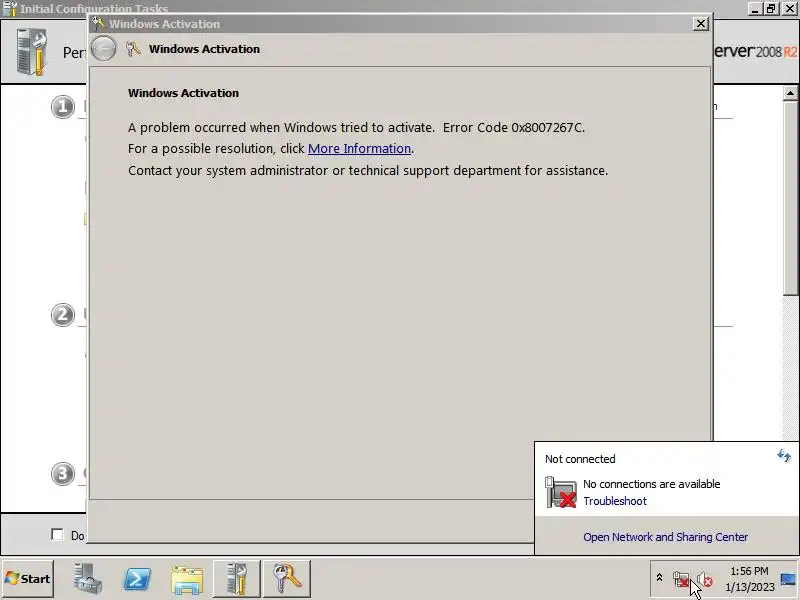This screenshot has height=600, width=800.
Task: Open Network and Sharing Center link
Action: coord(665,537)
